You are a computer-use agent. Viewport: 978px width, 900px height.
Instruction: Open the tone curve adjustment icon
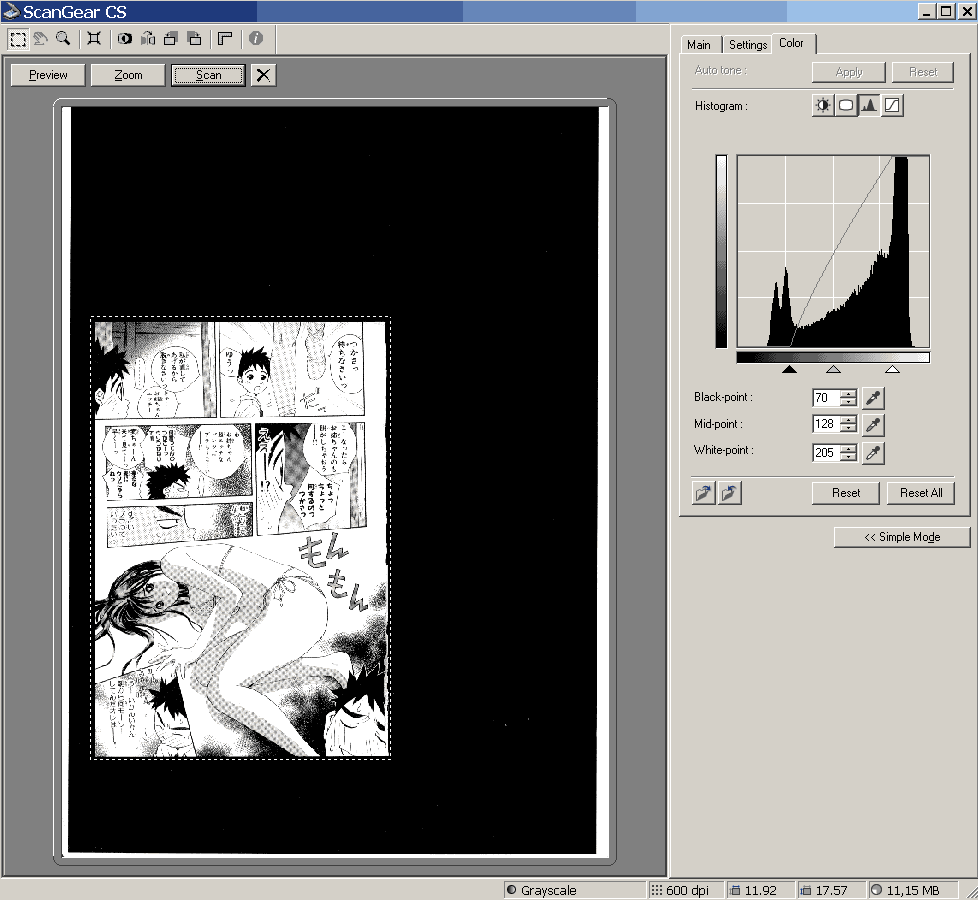[893, 105]
